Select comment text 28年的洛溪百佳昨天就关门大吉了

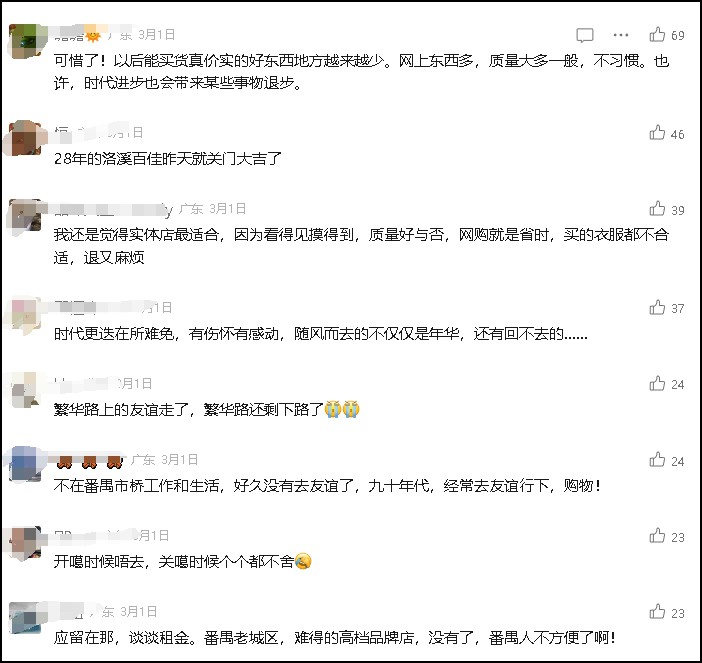pos(168,158)
